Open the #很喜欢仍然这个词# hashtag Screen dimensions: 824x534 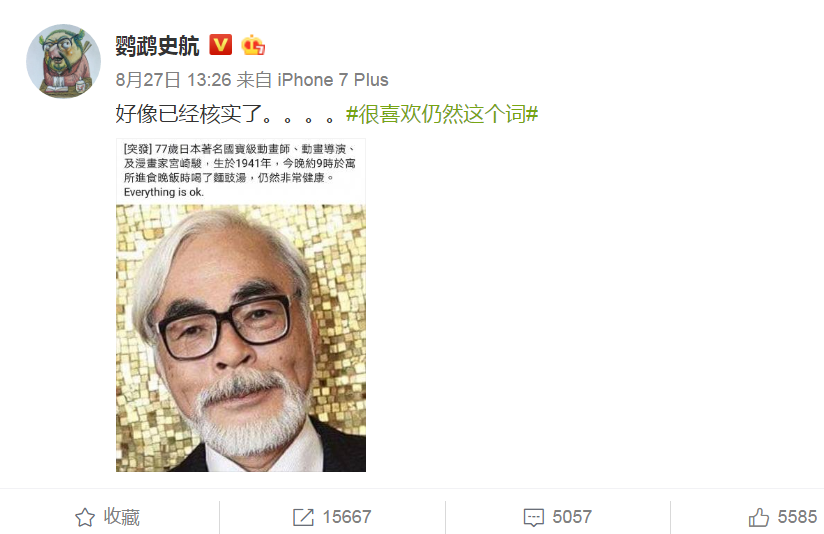442,114
